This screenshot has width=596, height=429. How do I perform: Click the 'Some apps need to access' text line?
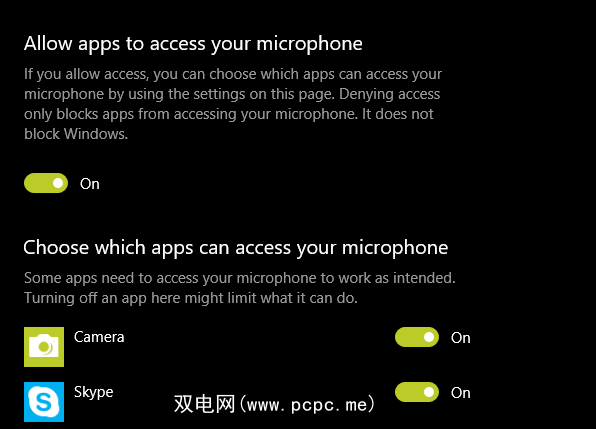pyautogui.click(x=240, y=278)
